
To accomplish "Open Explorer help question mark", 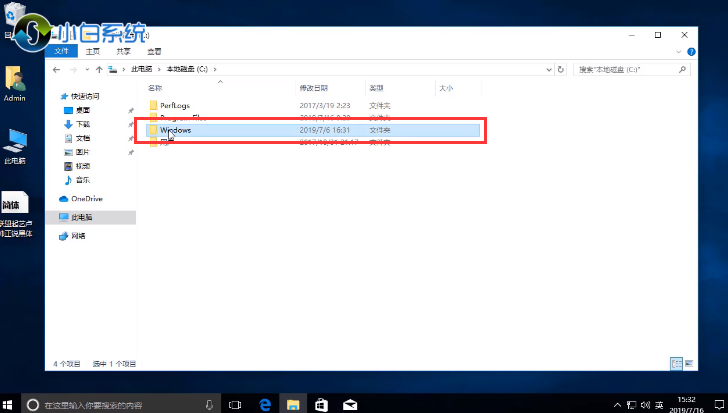I will 691,52.
